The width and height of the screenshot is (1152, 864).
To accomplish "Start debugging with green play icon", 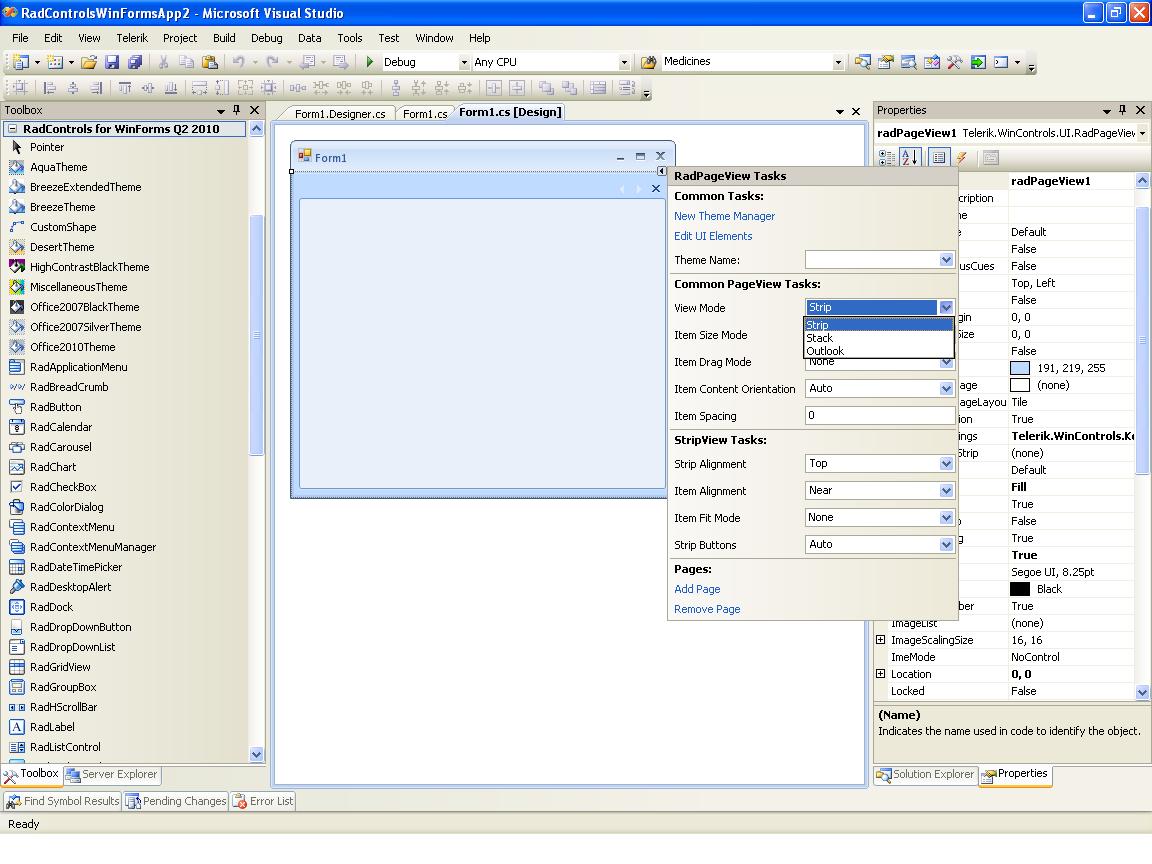I will coord(370,62).
